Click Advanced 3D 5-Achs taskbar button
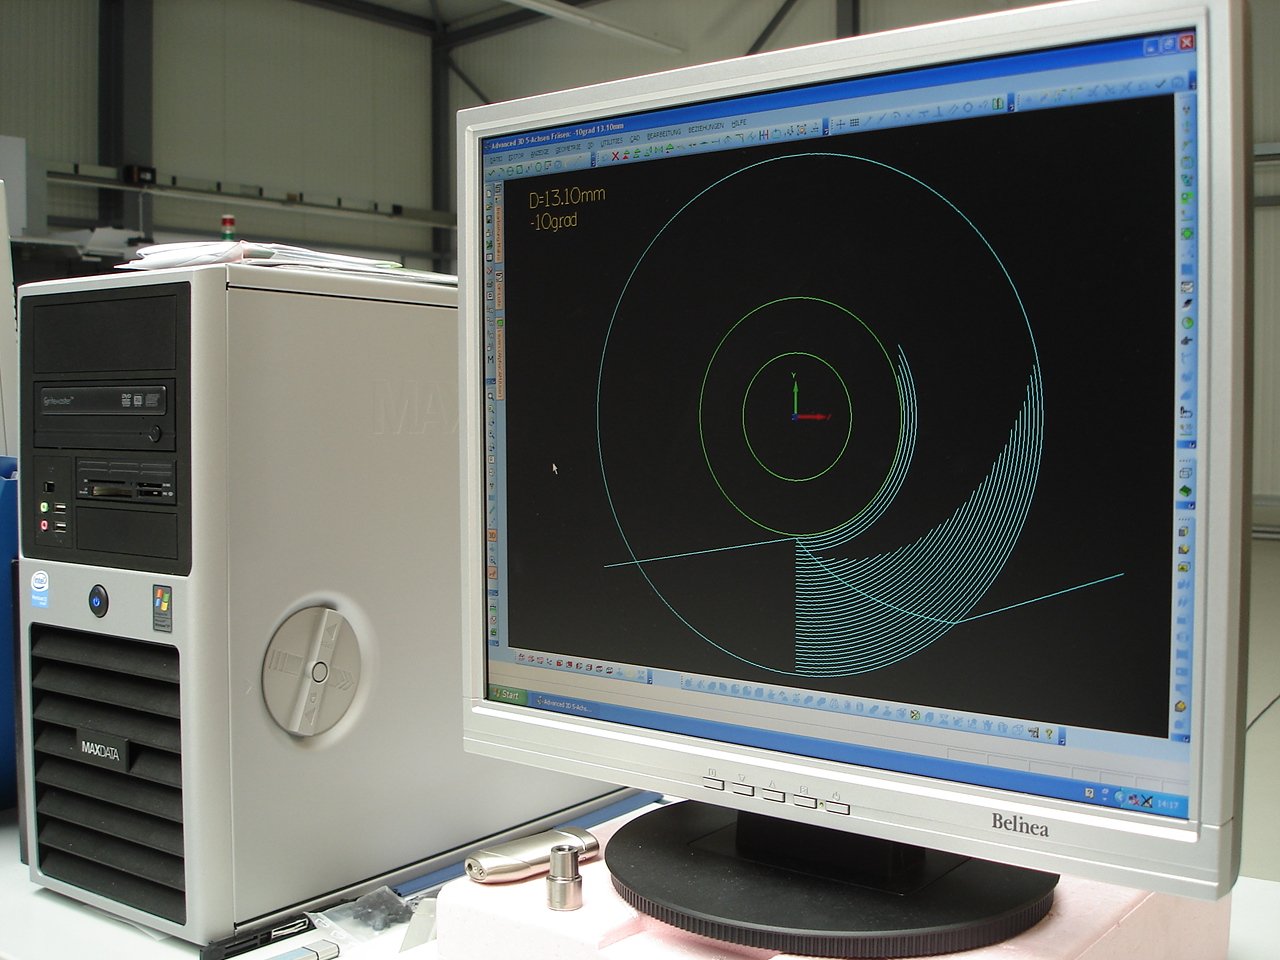Viewport: 1280px width, 960px height. pos(566,704)
